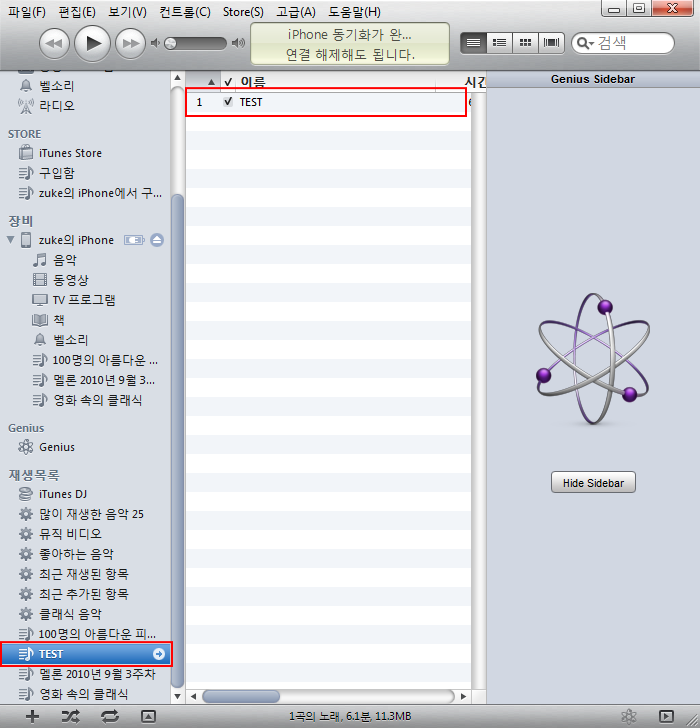The width and height of the screenshot is (700, 728).
Task: Open the Store(S) menu
Action: pyautogui.click(x=243, y=12)
